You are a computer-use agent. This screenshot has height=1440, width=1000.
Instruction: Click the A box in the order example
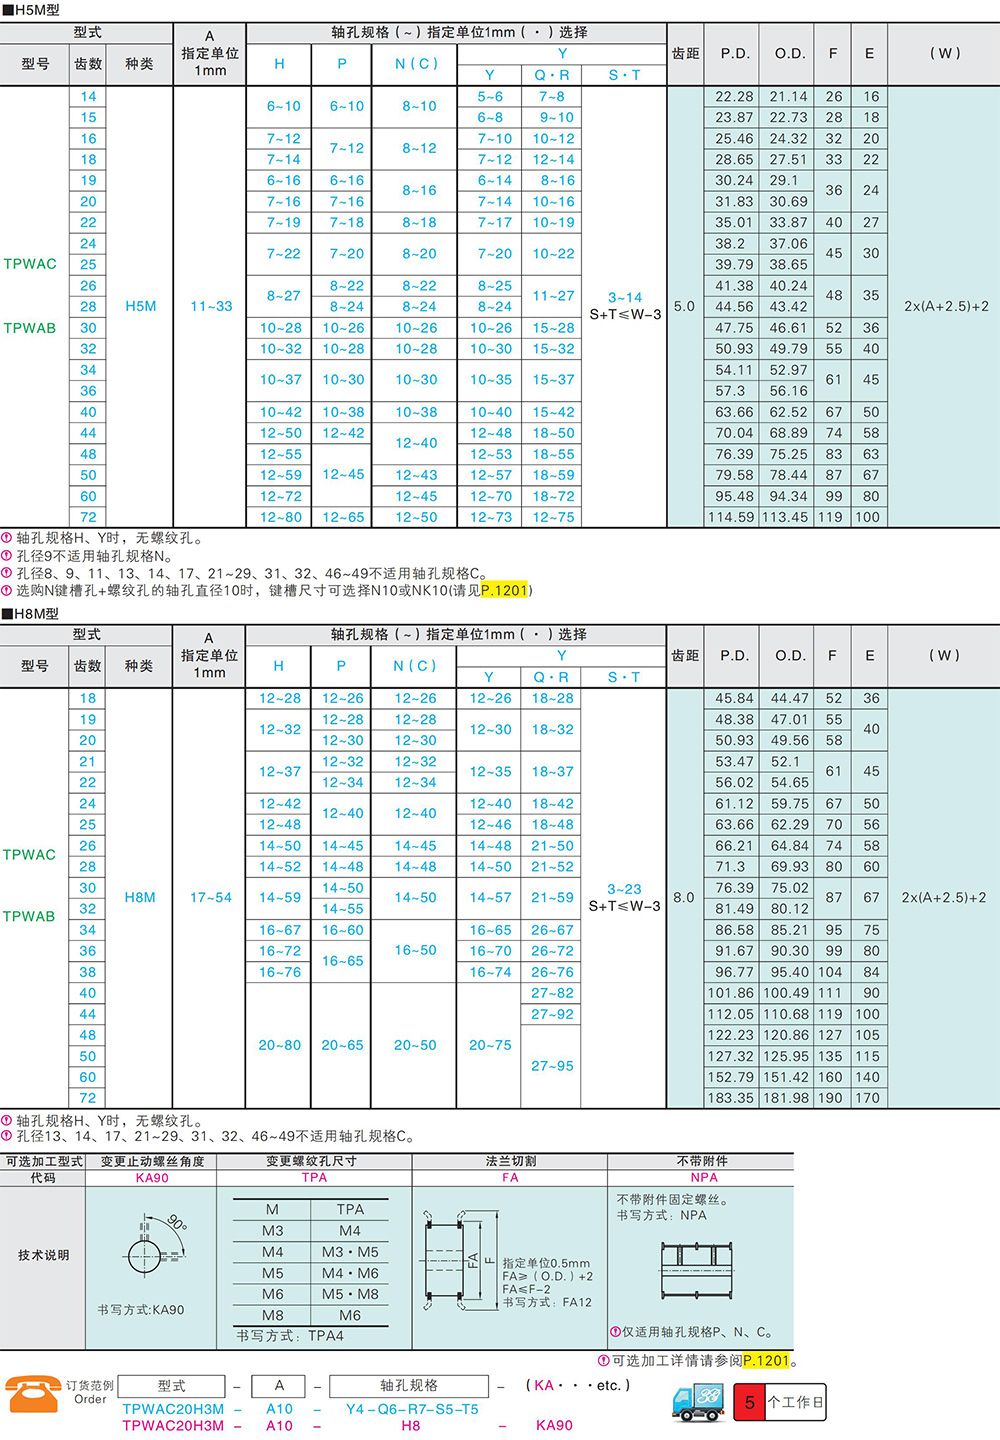tap(279, 1386)
